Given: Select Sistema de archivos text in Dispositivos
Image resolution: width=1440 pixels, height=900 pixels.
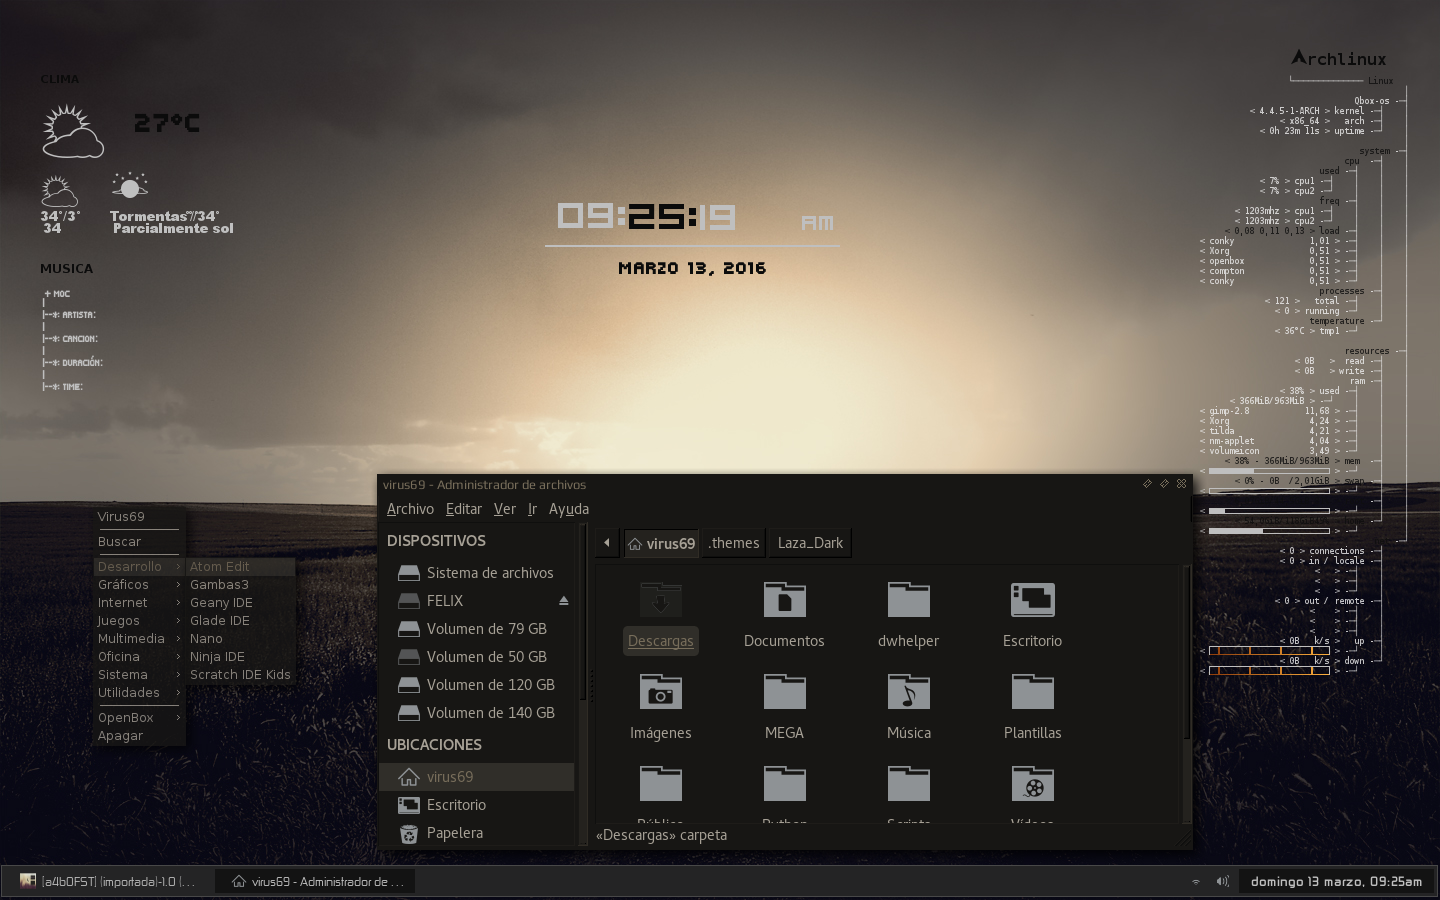Looking at the screenshot, I should pyautogui.click(x=490, y=573).
